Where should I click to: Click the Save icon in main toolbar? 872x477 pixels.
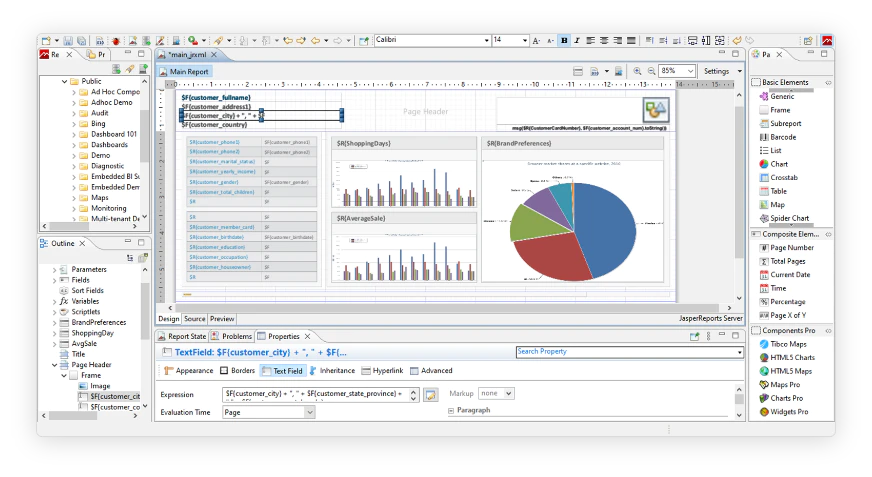(x=68, y=41)
